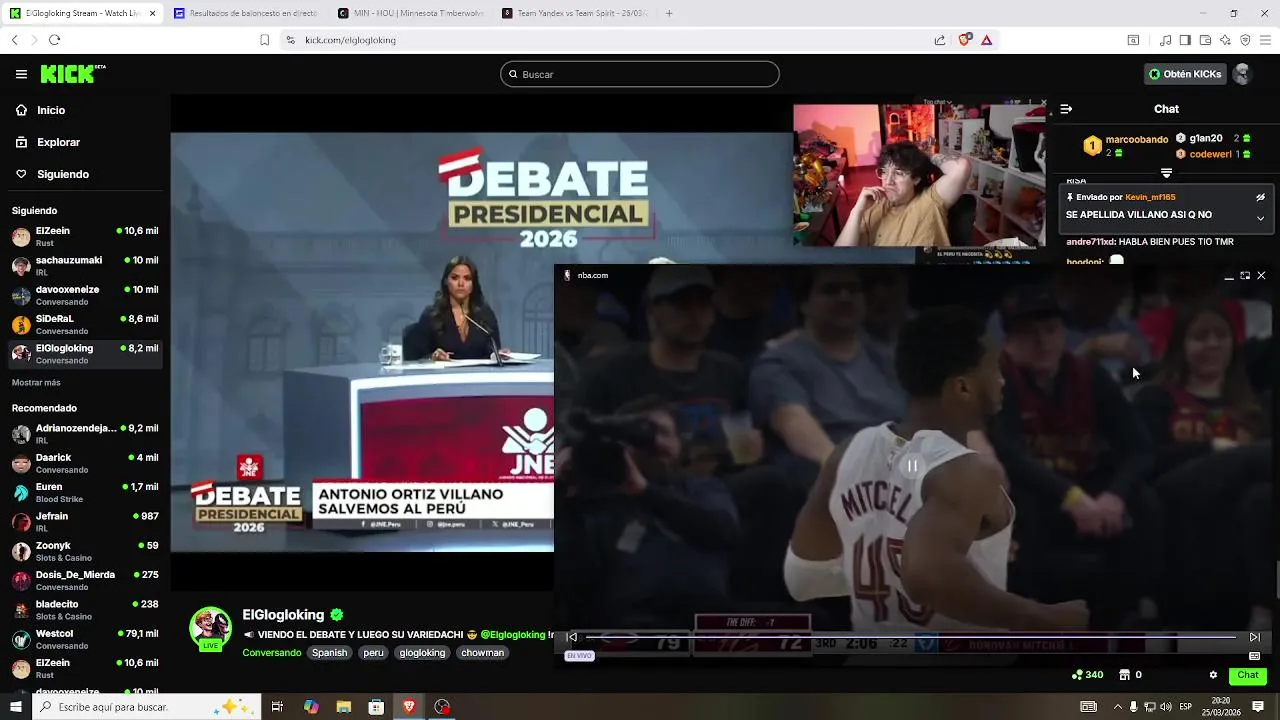Expand the pinned message chevron
Screen dimensions: 1280x720
tap(1260, 217)
